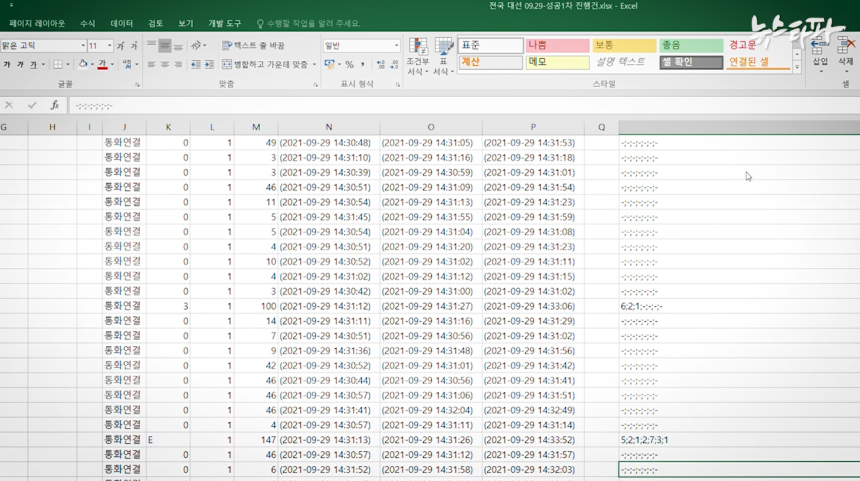Open the fill color dropdown arrow

pyautogui.click(x=92, y=64)
